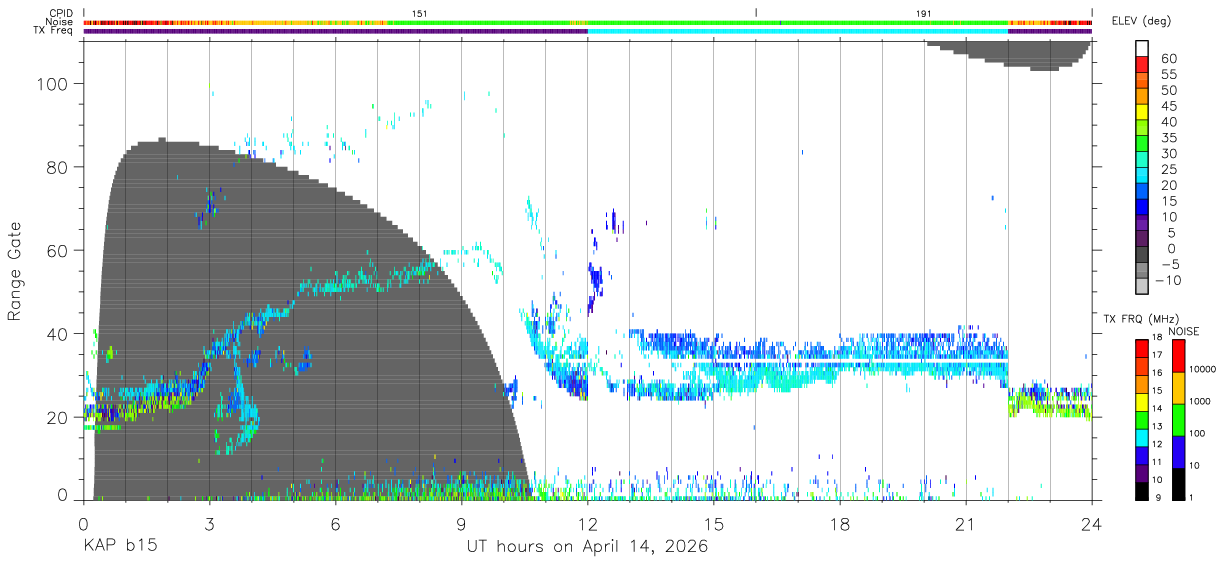The image size is (1228, 567).
Task: Pick the red TX frequency swatch between 17 and 18
Action: pyautogui.click(x=1141, y=349)
